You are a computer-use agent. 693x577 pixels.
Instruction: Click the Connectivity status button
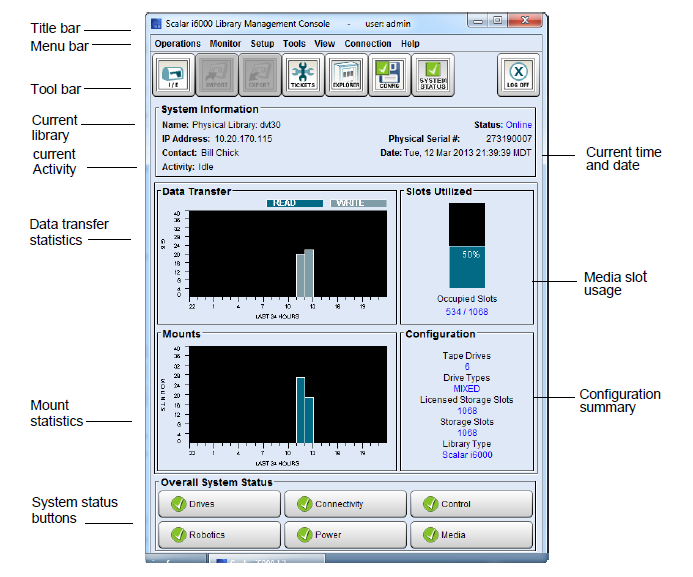click(346, 504)
